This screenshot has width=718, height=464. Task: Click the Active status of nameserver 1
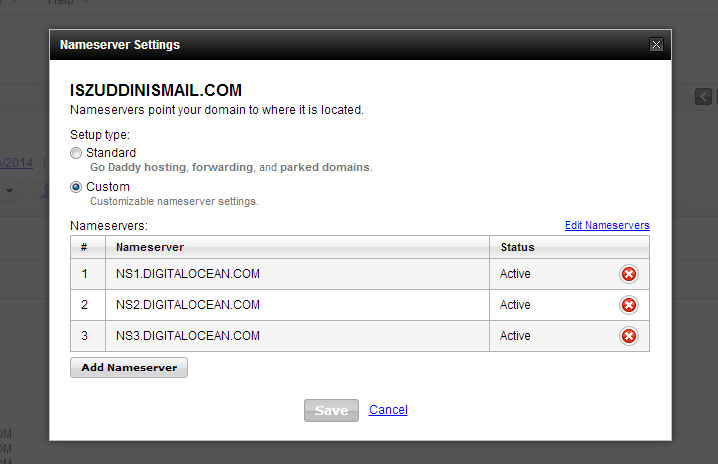(515, 274)
